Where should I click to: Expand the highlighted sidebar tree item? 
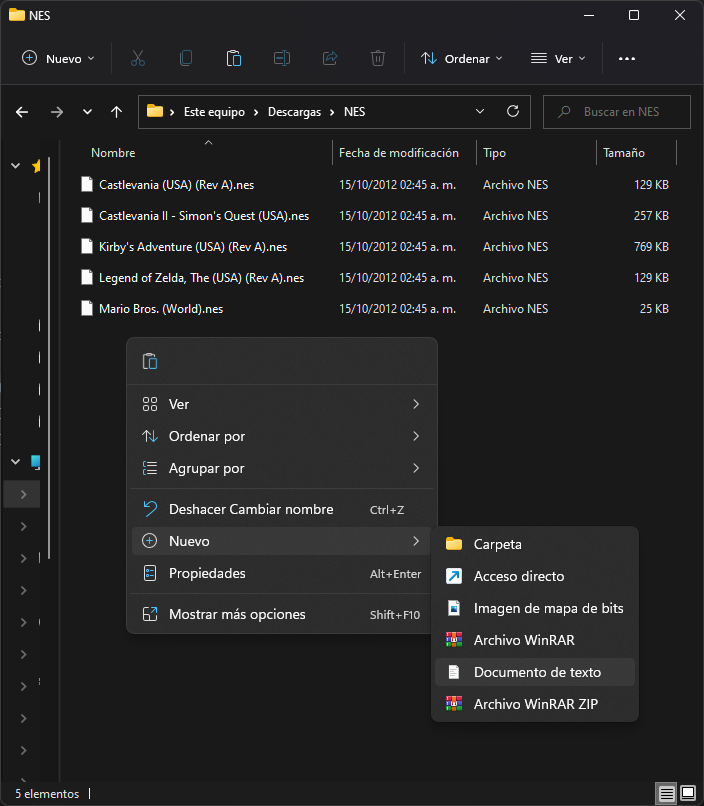click(23, 494)
